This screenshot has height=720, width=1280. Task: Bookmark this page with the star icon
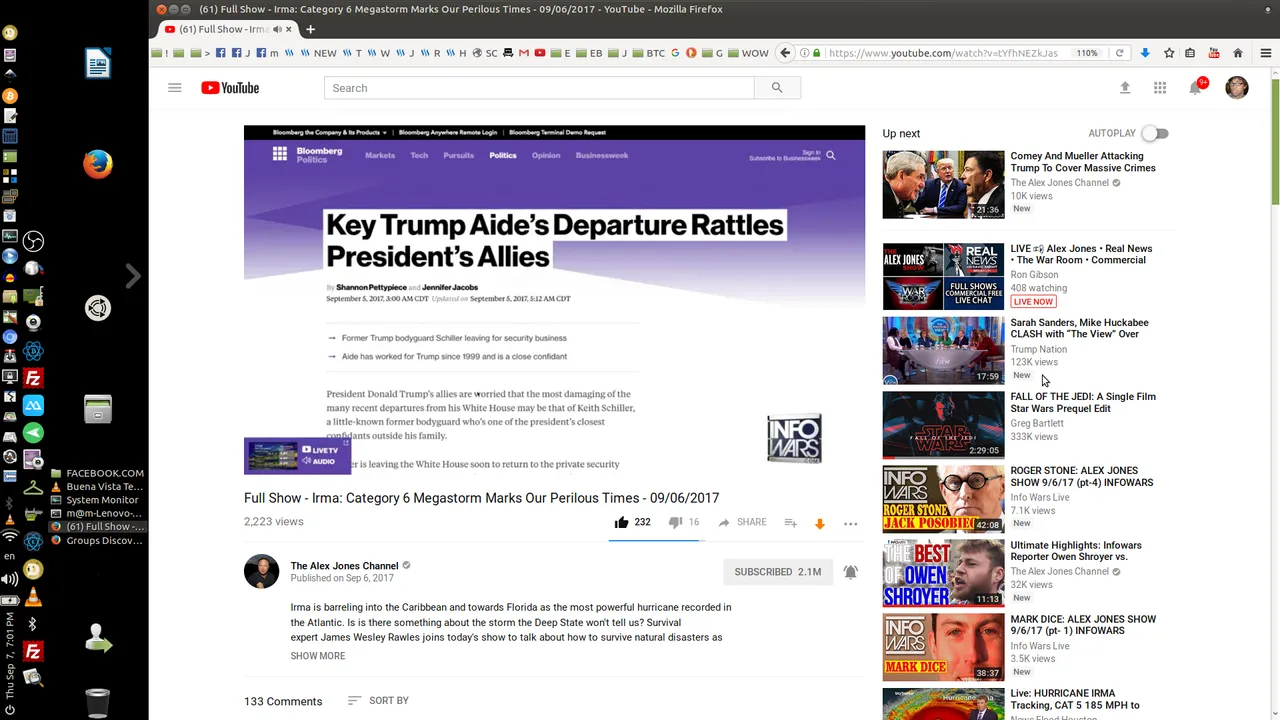click(x=1169, y=53)
